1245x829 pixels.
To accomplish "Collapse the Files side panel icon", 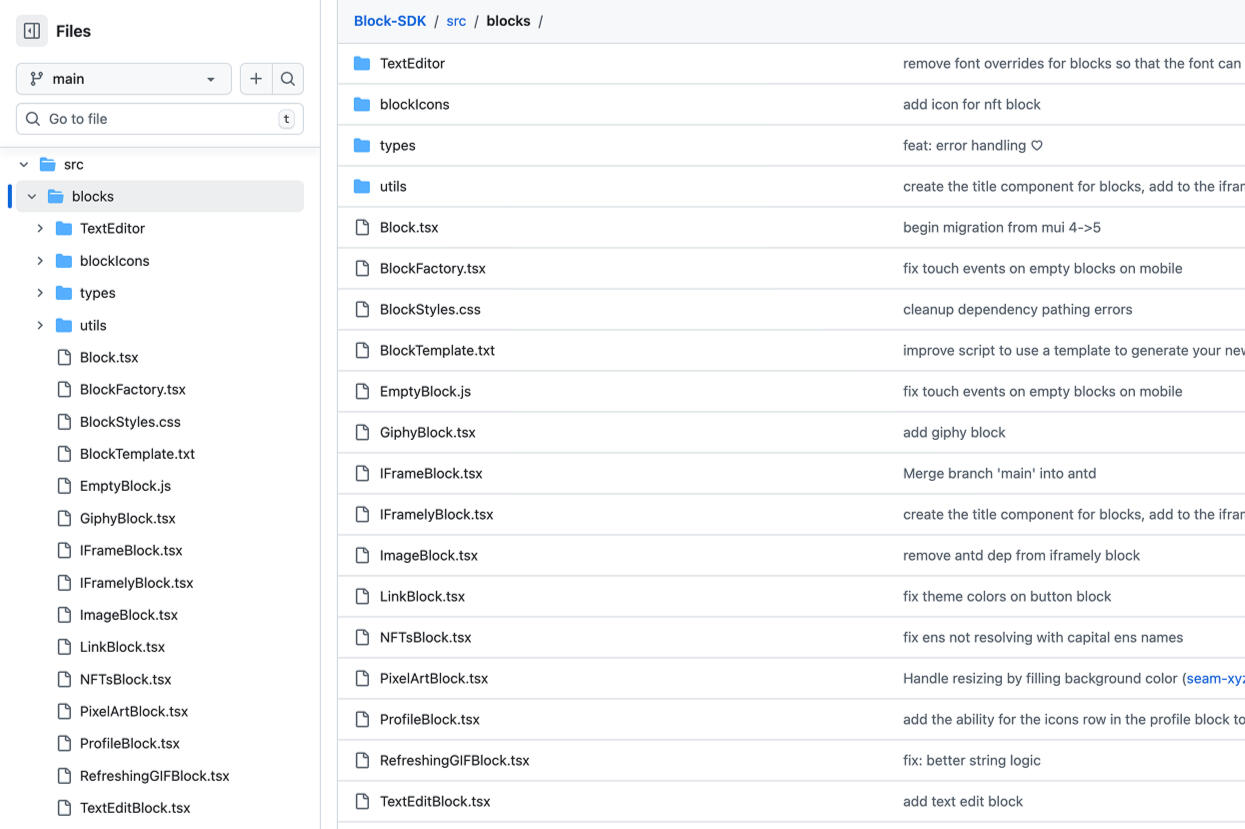I will 32,31.
